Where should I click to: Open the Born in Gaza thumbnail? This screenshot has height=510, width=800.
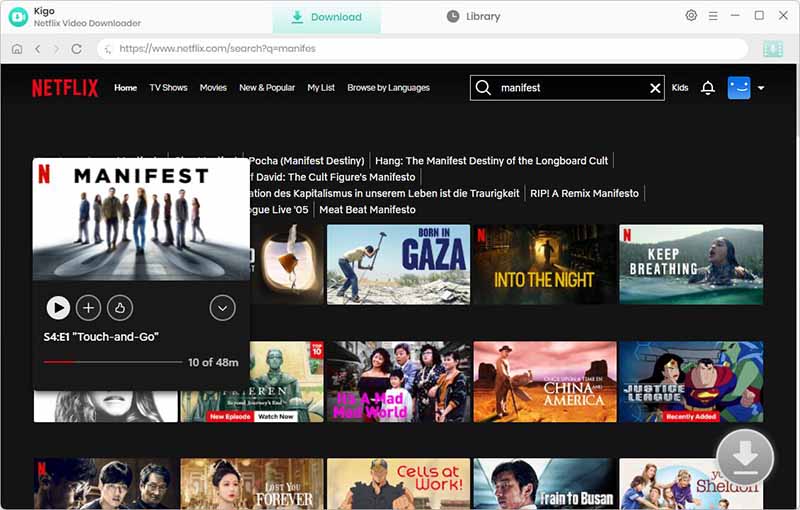point(398,265)
